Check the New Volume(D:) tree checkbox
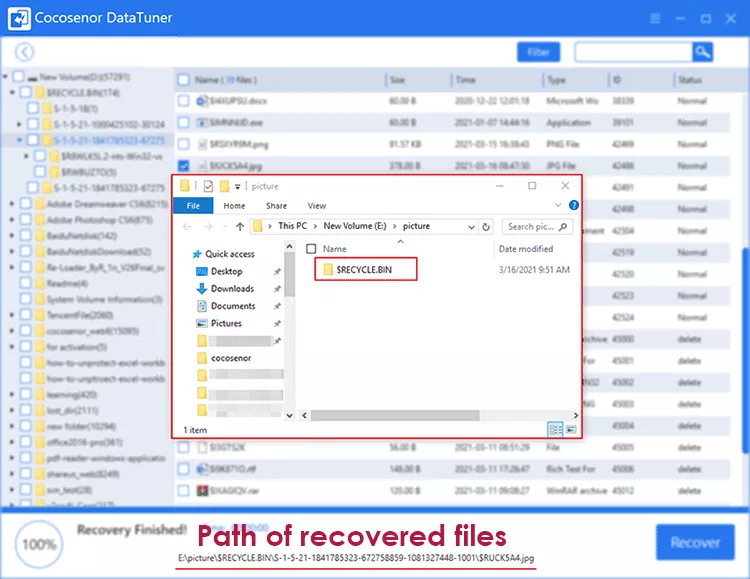 18,77
